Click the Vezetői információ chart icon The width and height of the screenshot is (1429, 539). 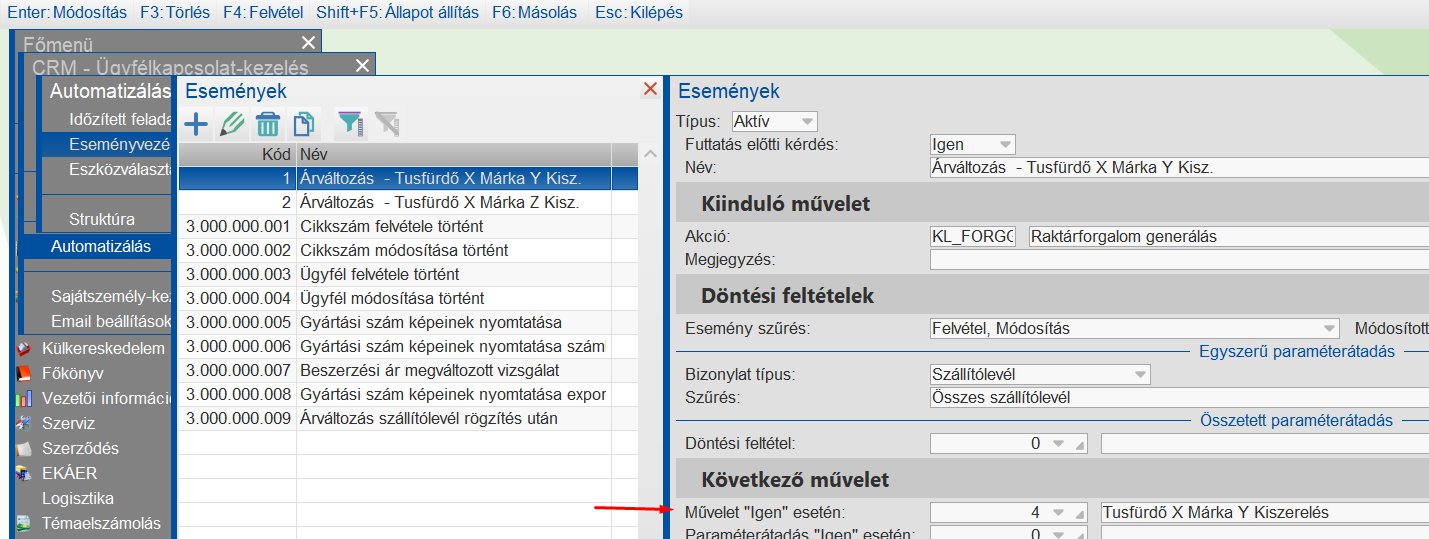point(24,399)
